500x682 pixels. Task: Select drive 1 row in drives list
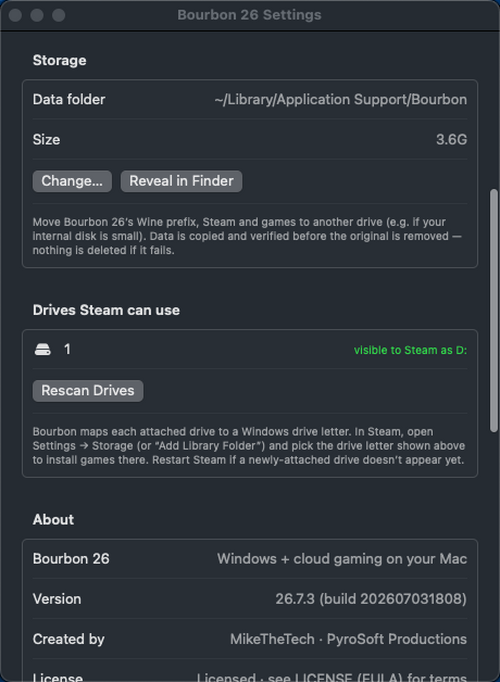tap(250, 349)
